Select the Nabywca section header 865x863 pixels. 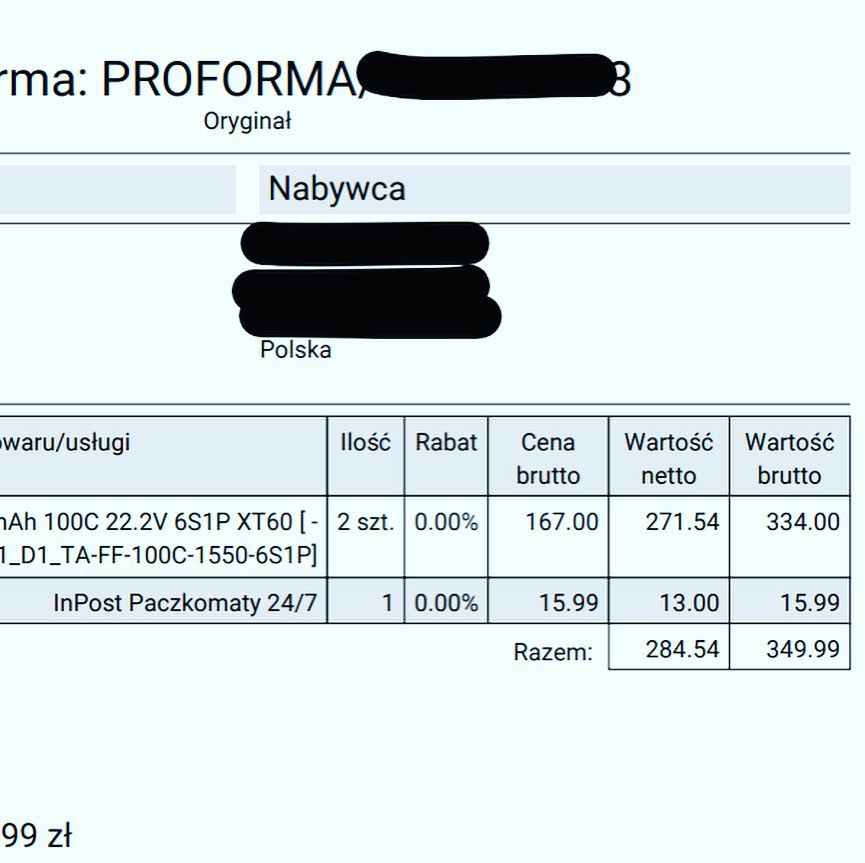337,189
